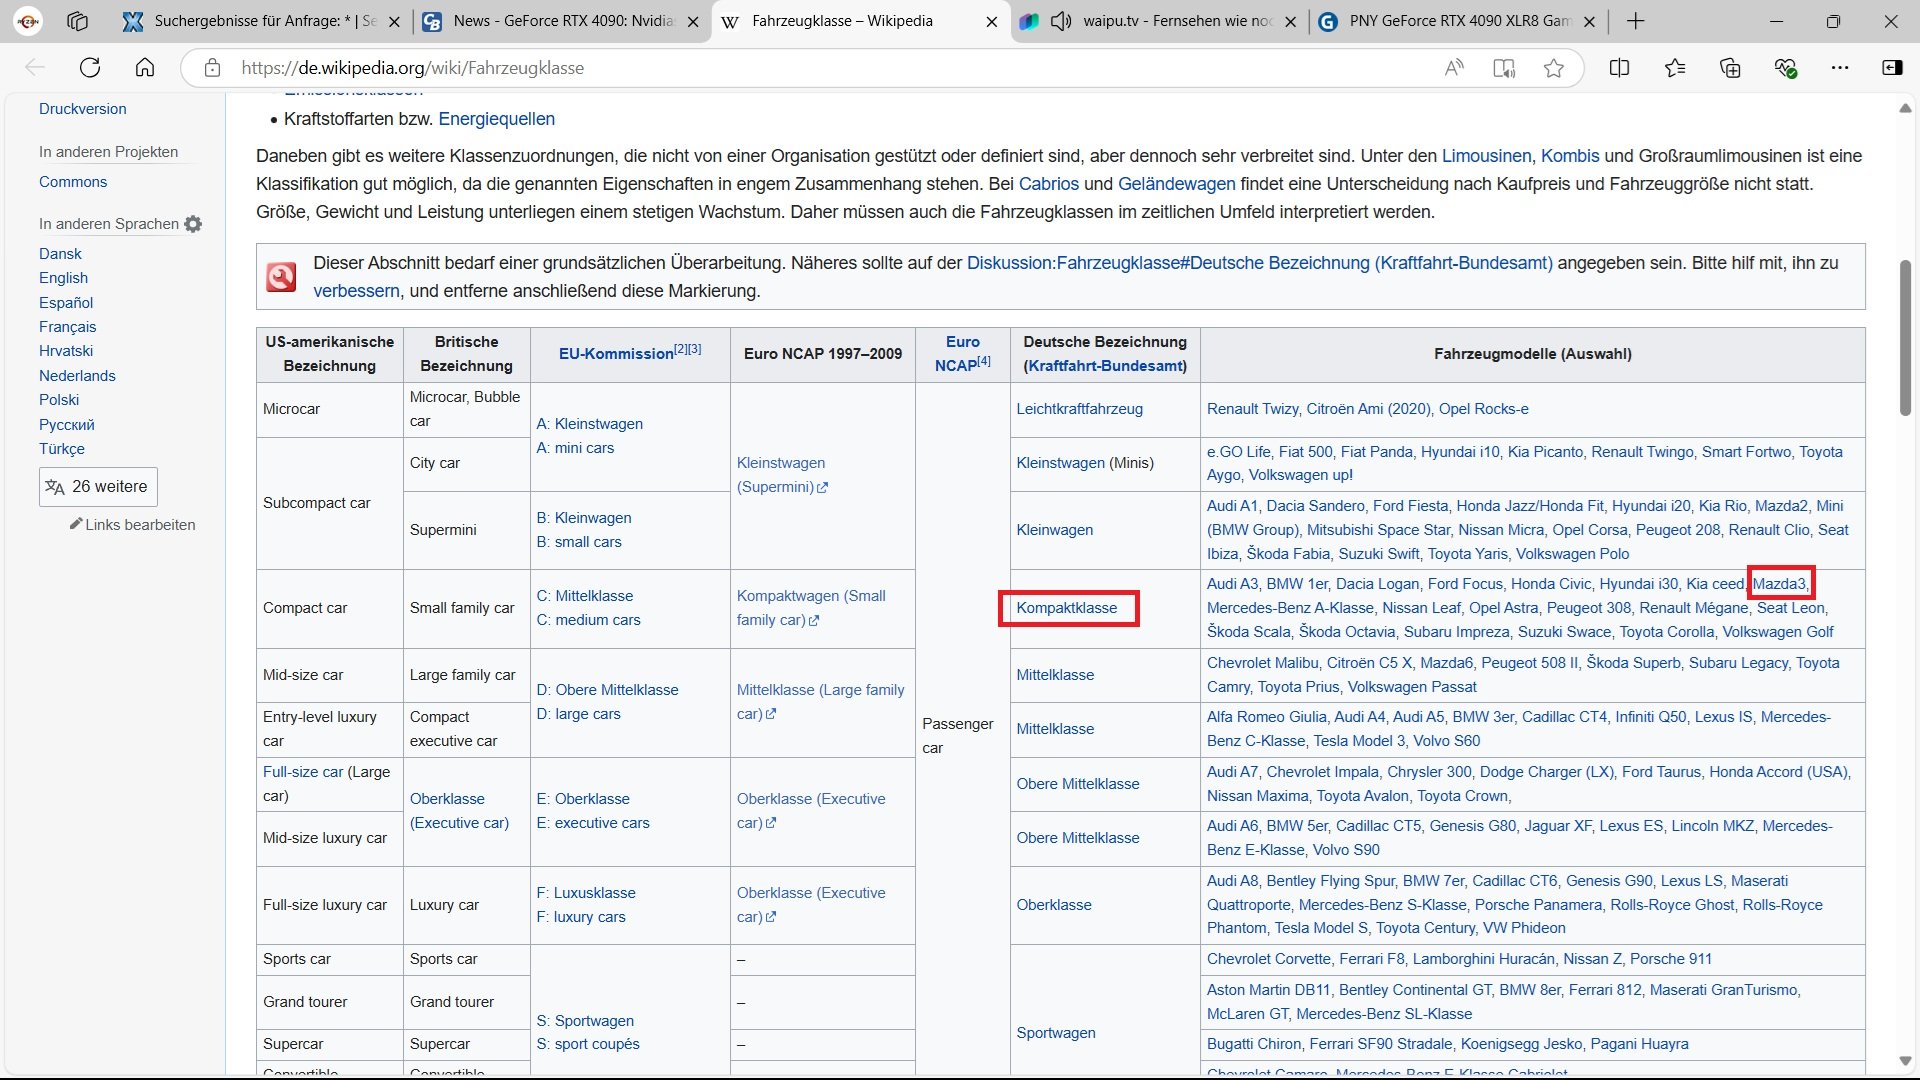Click the Mazda3 link
The width and height of the screenshot is (1922, 1080).
click(1779, 584)
